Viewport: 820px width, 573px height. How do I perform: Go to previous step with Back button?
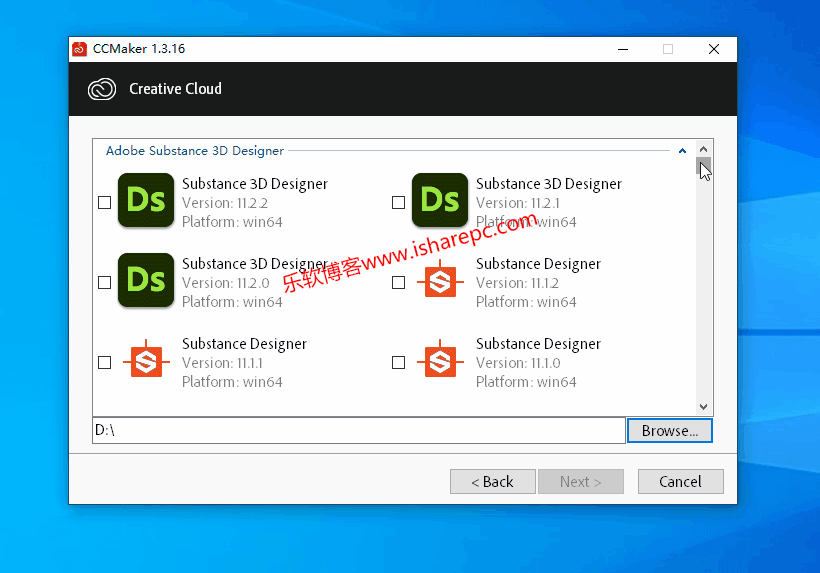pos(493,482)
